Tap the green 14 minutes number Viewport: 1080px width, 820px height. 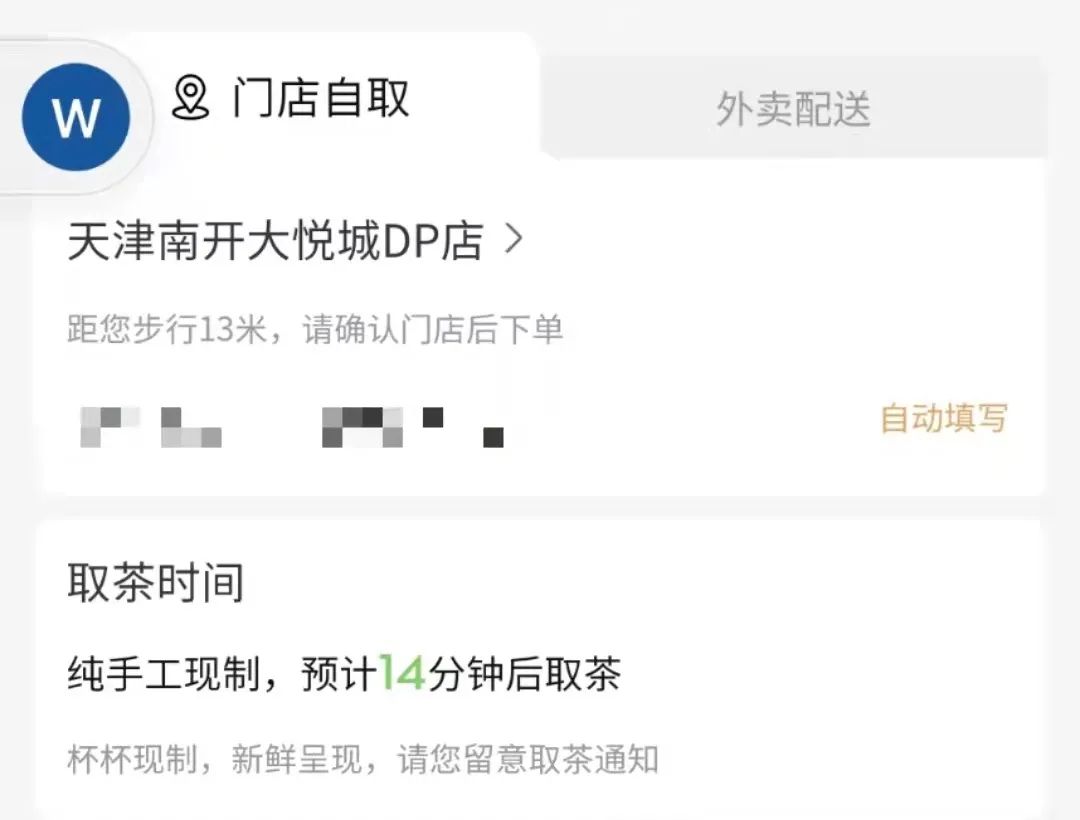coord(403,672)
